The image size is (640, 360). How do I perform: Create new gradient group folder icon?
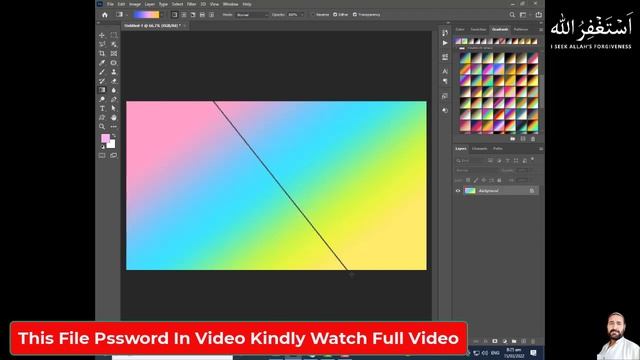[x=513, y=139]
